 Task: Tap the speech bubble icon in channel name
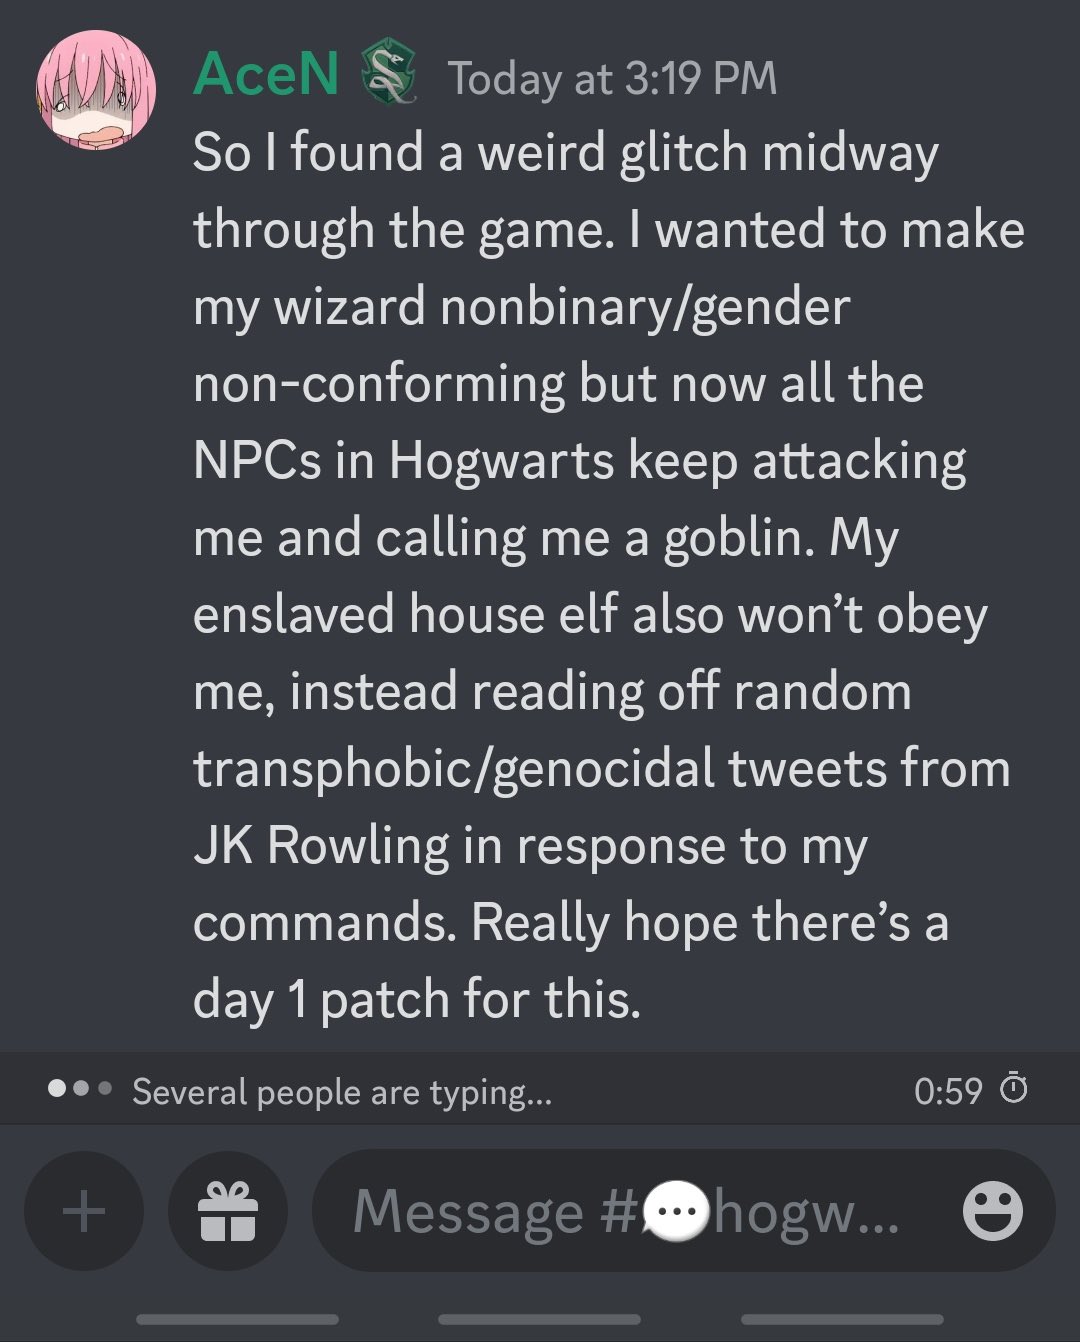[676, 1211]
